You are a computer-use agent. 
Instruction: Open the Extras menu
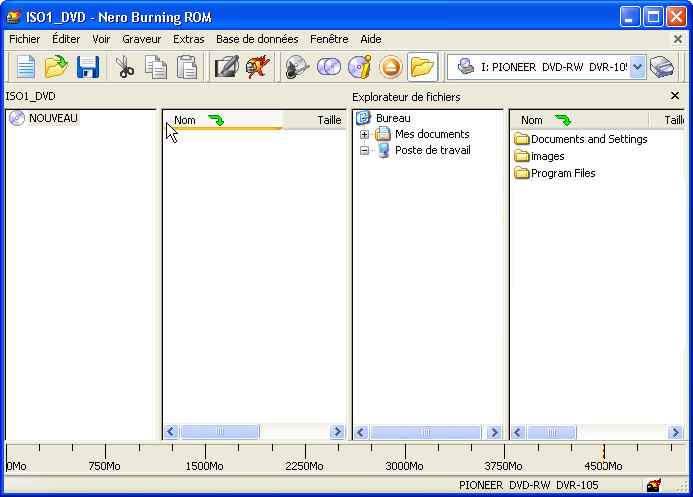pos(189,39)
